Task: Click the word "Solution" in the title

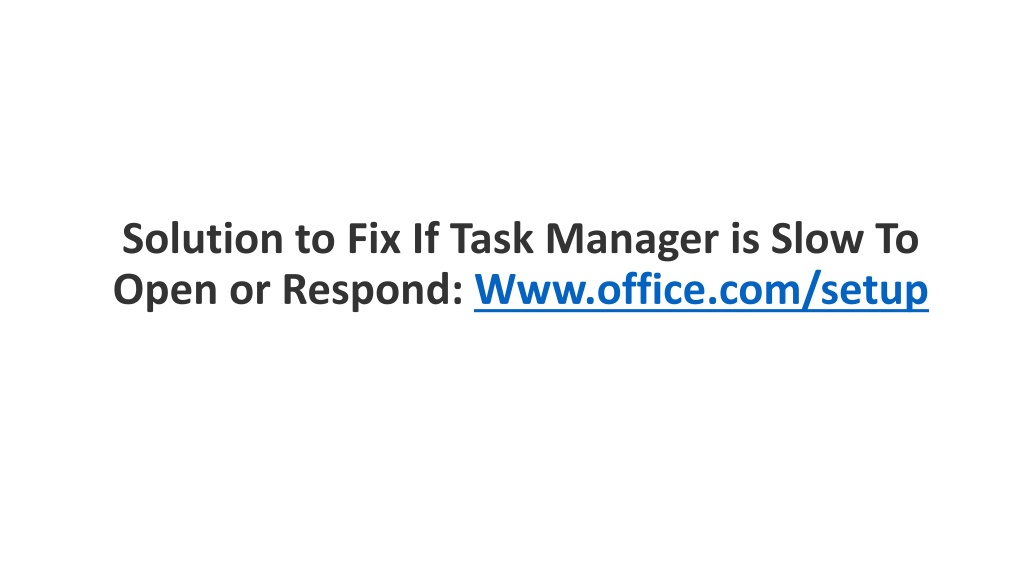Action: [x=202, y=238]
